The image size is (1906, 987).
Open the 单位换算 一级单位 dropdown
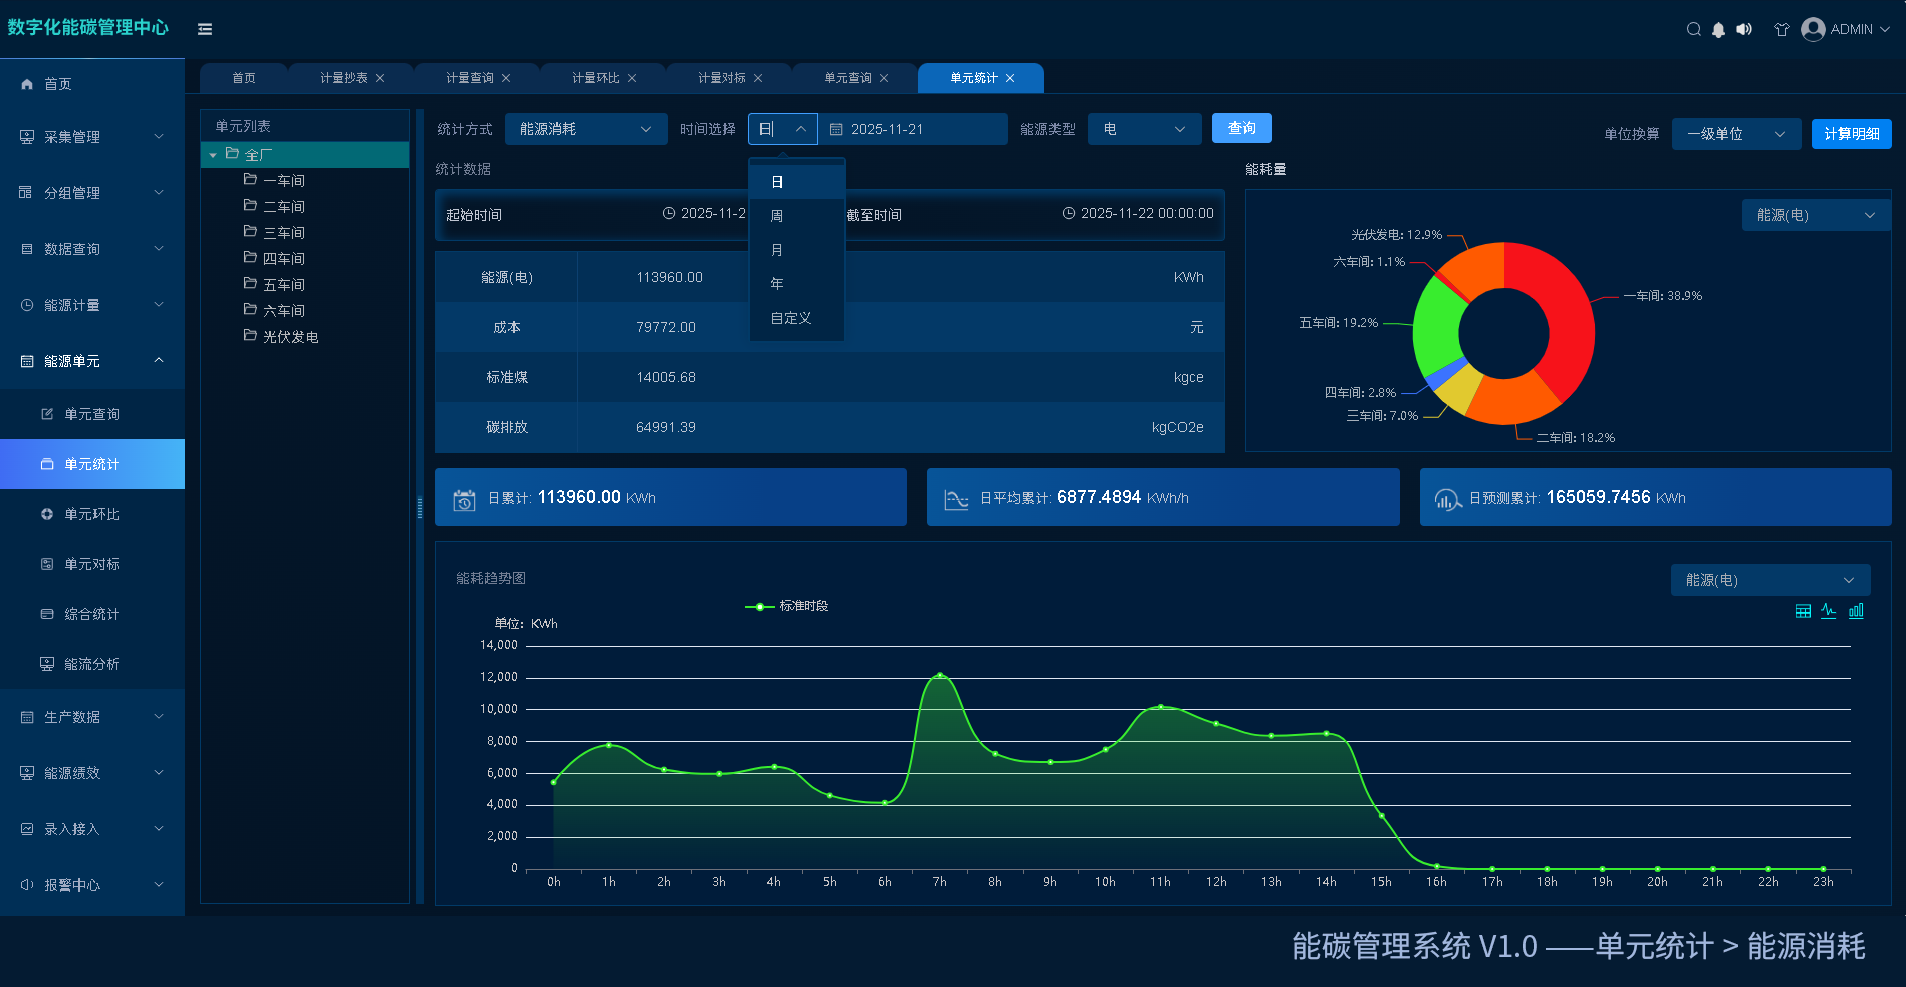pos(1737,134)
